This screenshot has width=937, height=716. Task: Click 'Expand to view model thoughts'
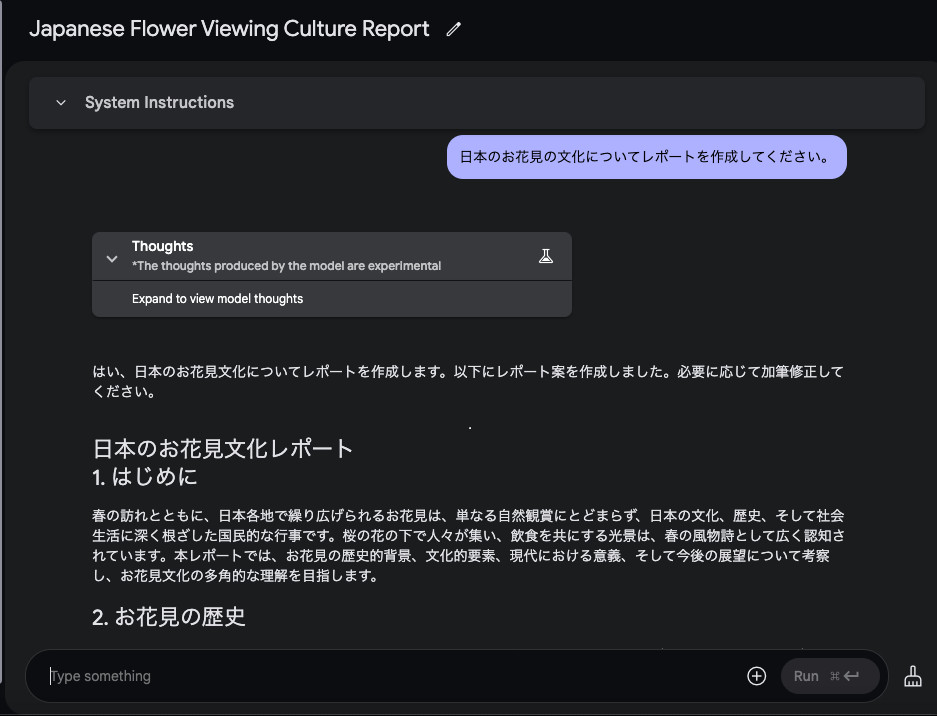[218, 299]
